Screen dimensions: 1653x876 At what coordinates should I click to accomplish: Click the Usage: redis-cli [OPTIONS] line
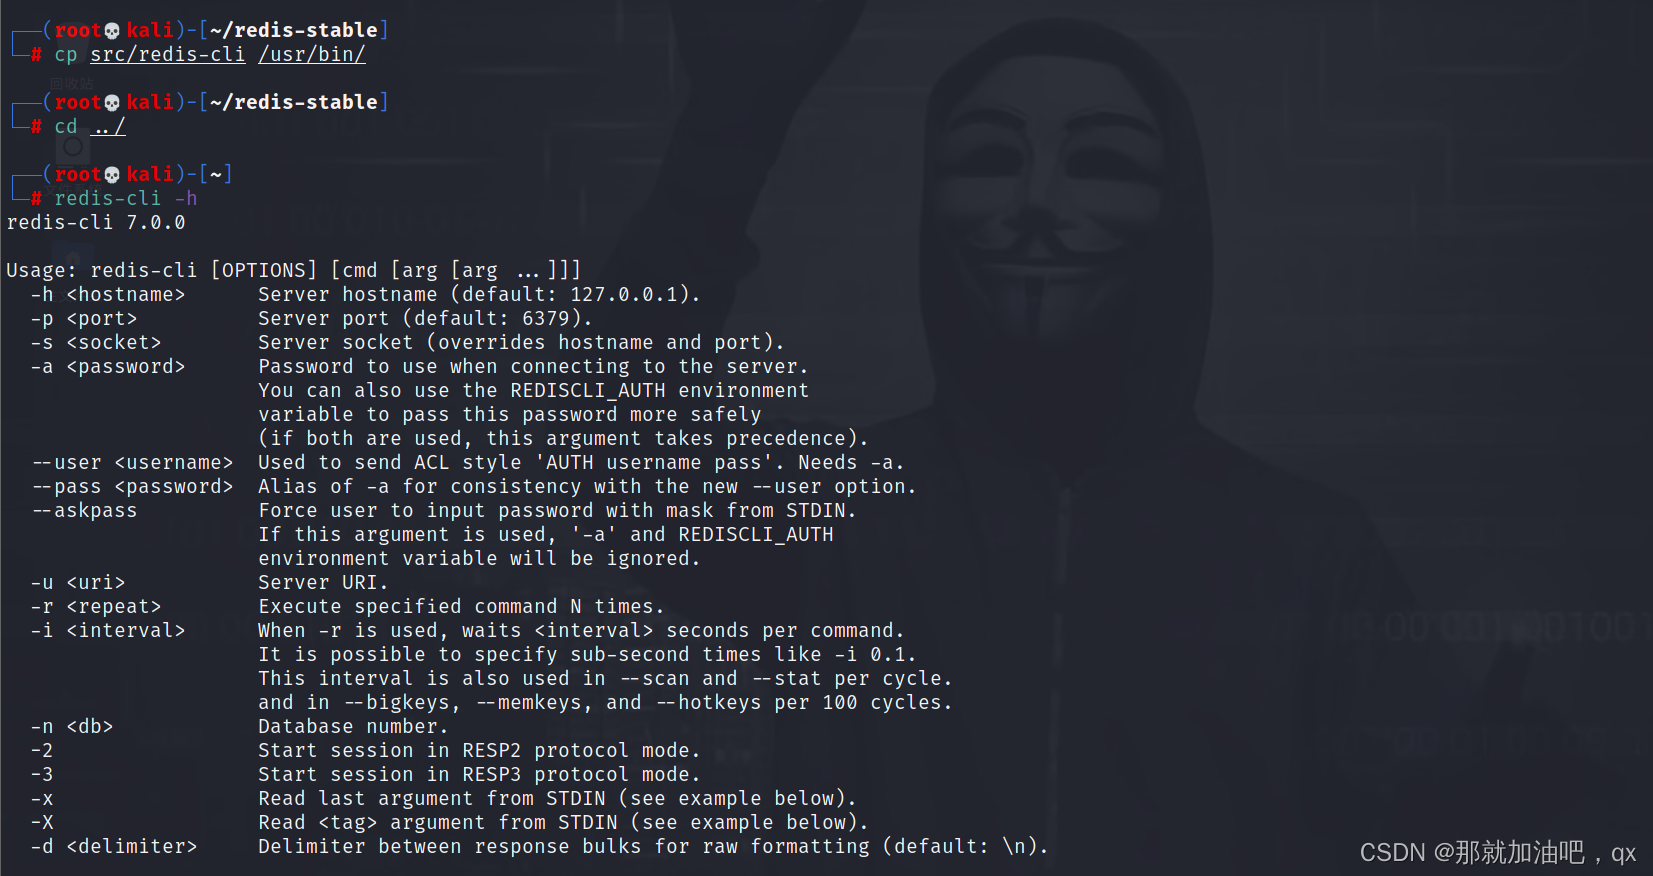294,271
